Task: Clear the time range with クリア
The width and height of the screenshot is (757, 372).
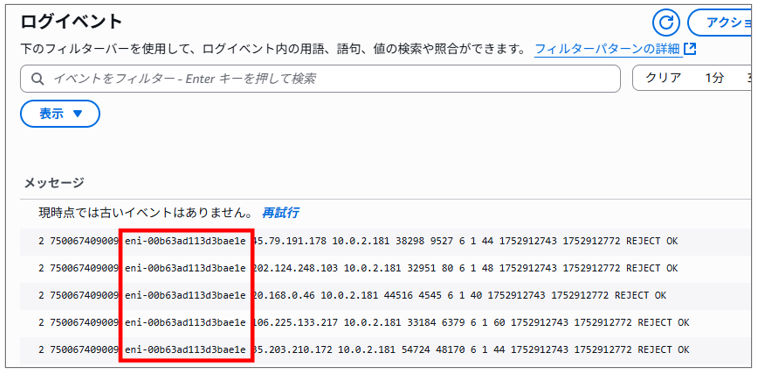Action: (x=663, y=78)
